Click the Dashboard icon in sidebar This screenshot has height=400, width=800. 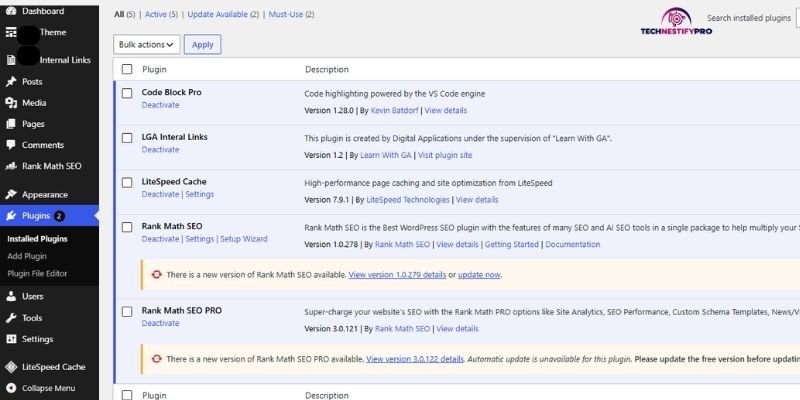pyautogui.click(x=11, y=11)
